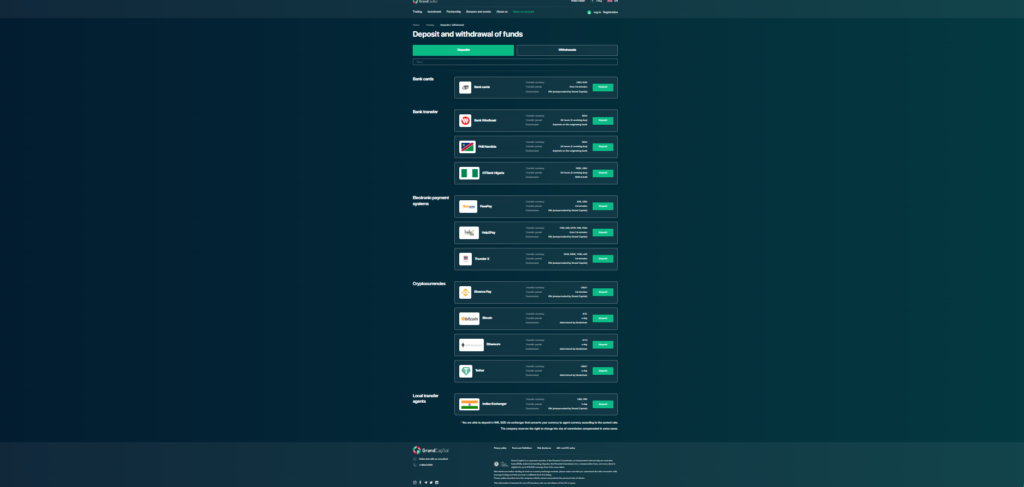
Task: Open the language selector flag dropdown
Action: pyautogui.click(x=609, y=1)
